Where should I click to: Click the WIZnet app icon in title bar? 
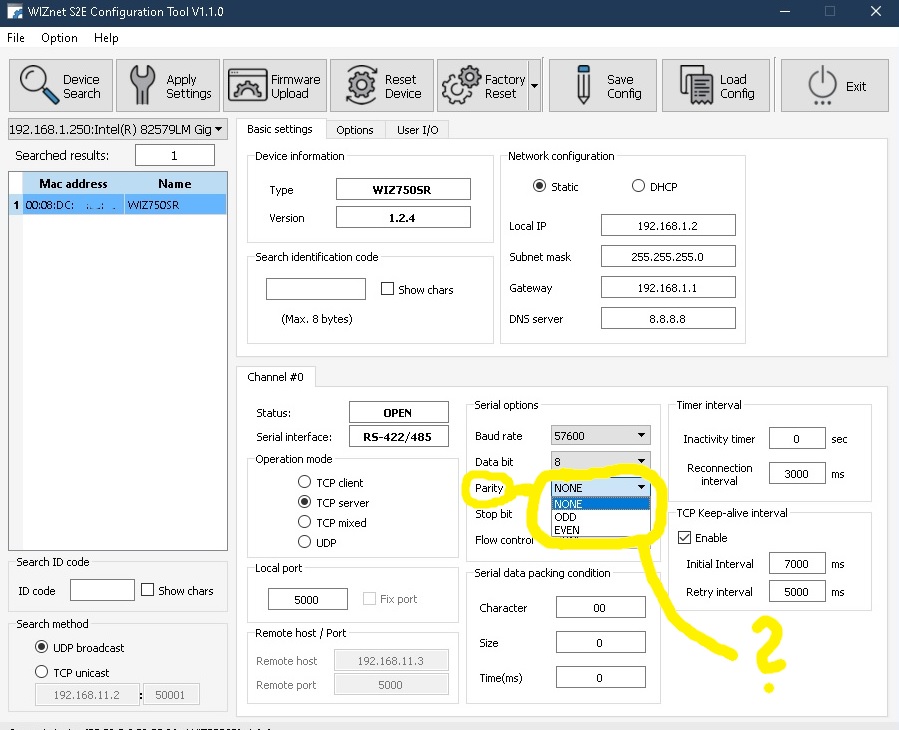14,11
